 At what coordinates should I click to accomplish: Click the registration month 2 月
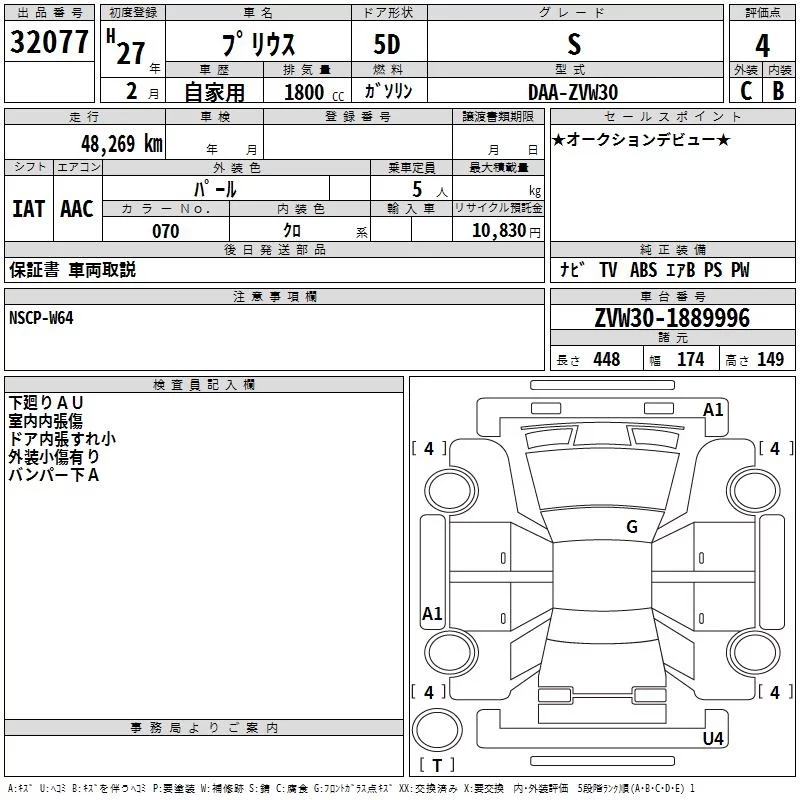pos(142,91)
